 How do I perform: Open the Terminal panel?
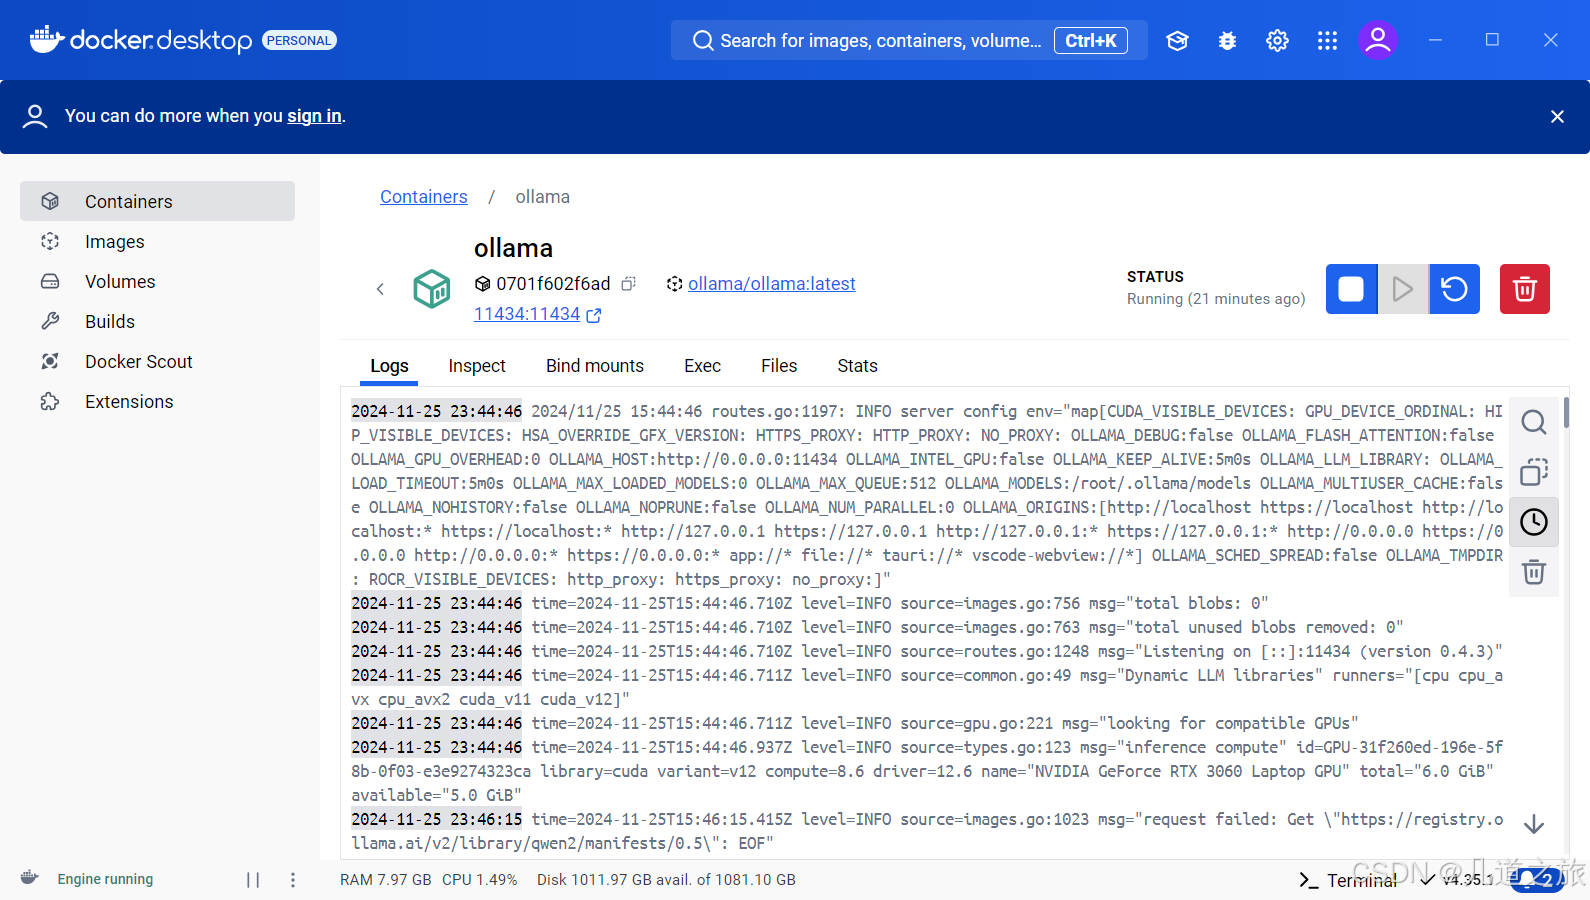(1347, 880)
